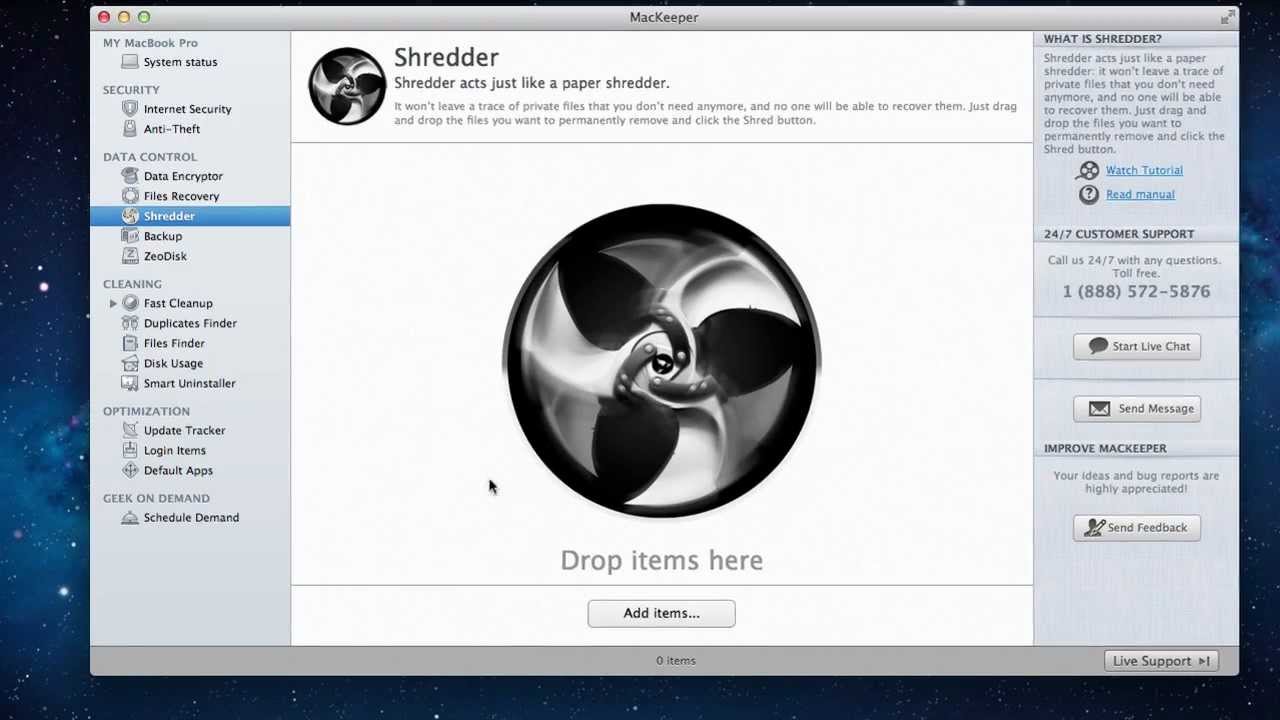This screenshot has width=1280, height=720.
Task: Click the Data Encryptor icon
Action: (x=130, y=176)
